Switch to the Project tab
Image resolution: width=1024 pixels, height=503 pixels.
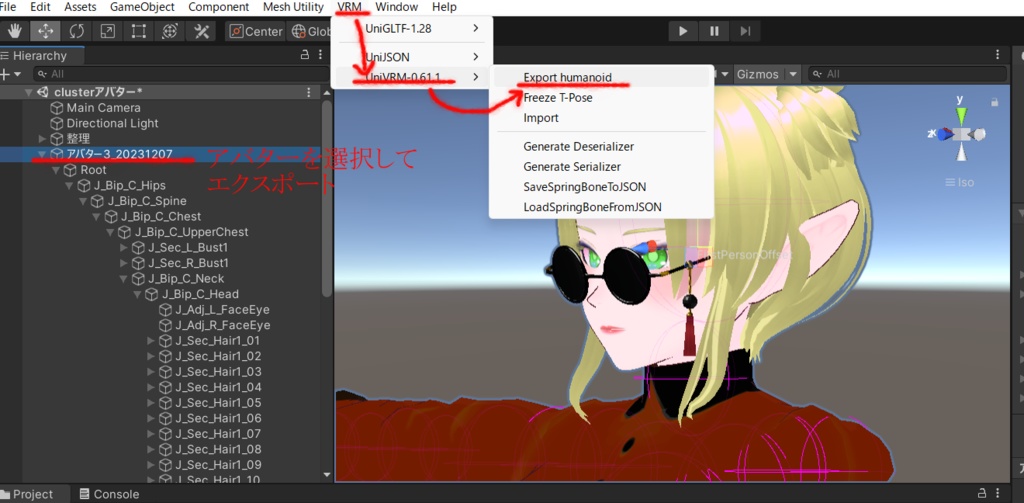(x=27, y=495)
